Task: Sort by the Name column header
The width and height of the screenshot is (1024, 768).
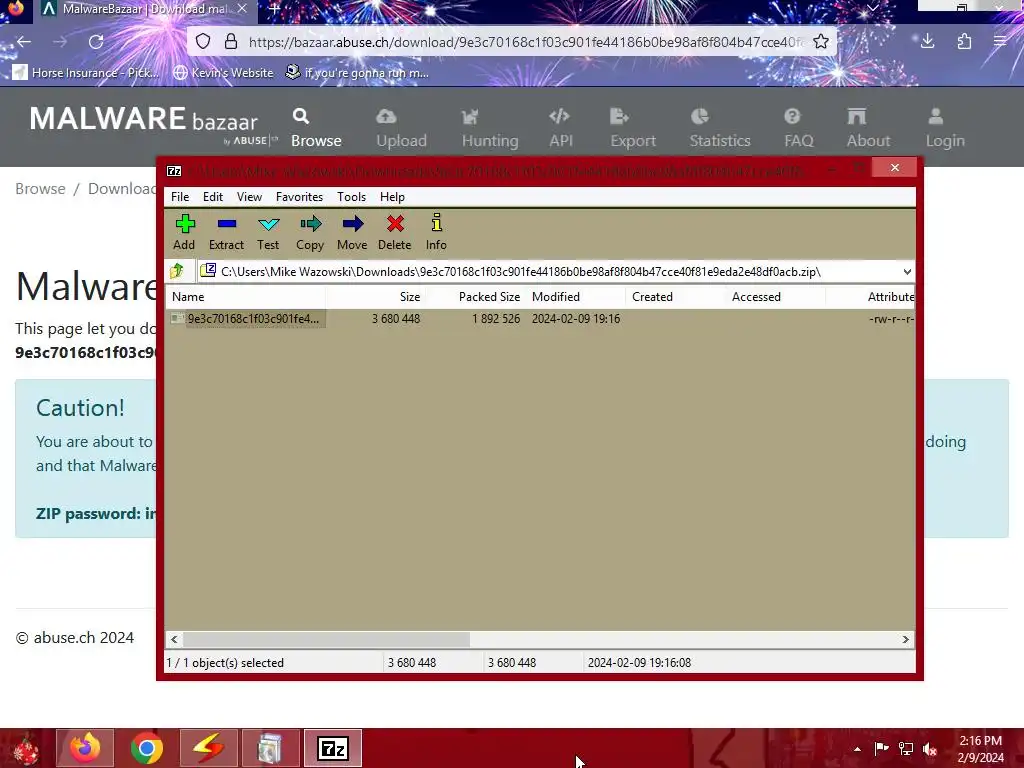Action: pos(246,296)
